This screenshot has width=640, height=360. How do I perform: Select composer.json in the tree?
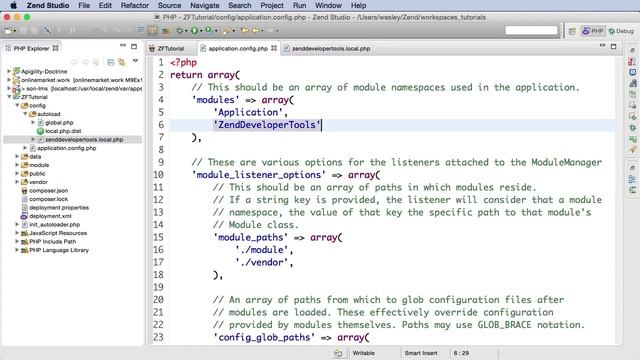pyautogui.click(x=48, y=191)
